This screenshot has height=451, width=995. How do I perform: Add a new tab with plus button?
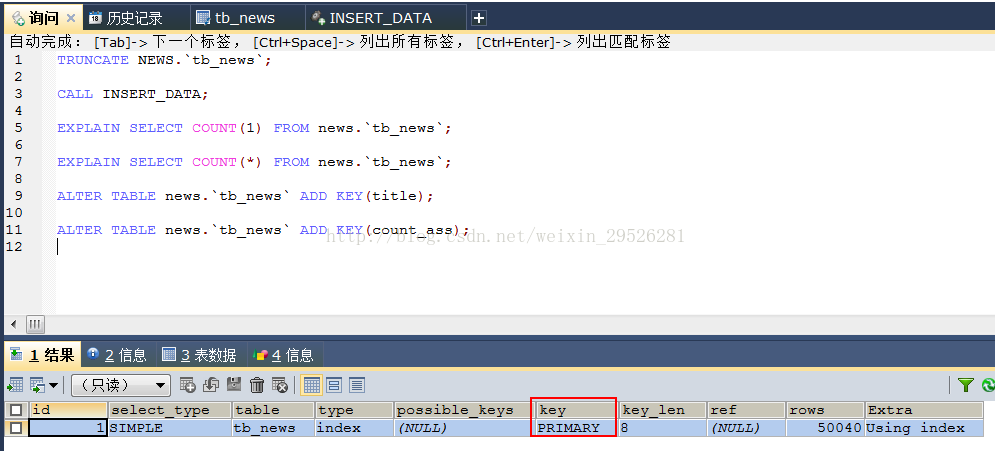click(479, 18)
